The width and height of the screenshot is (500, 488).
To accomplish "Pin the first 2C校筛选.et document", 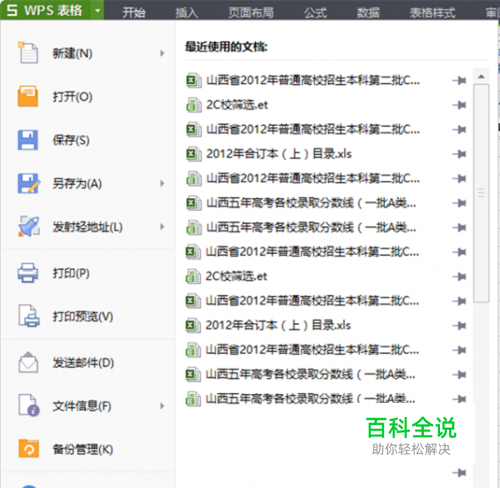I will coord(460,105).
